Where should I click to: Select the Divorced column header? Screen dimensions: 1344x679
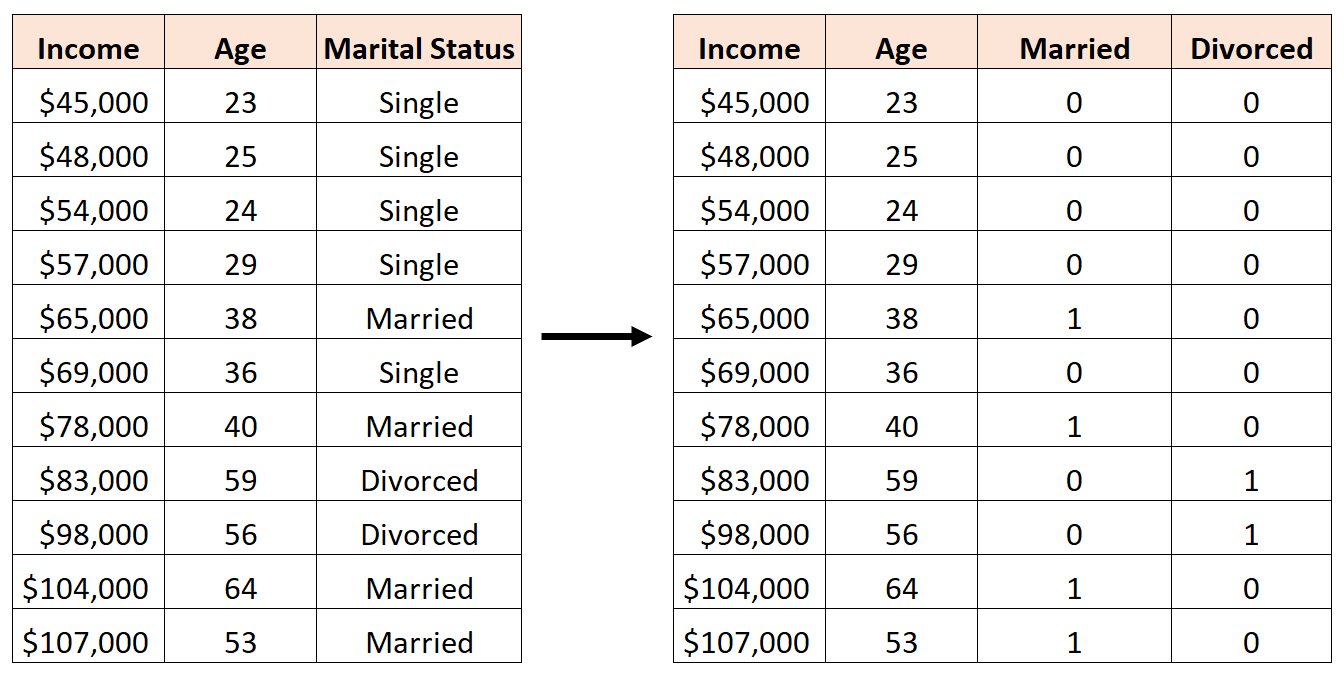(1251, 49)
